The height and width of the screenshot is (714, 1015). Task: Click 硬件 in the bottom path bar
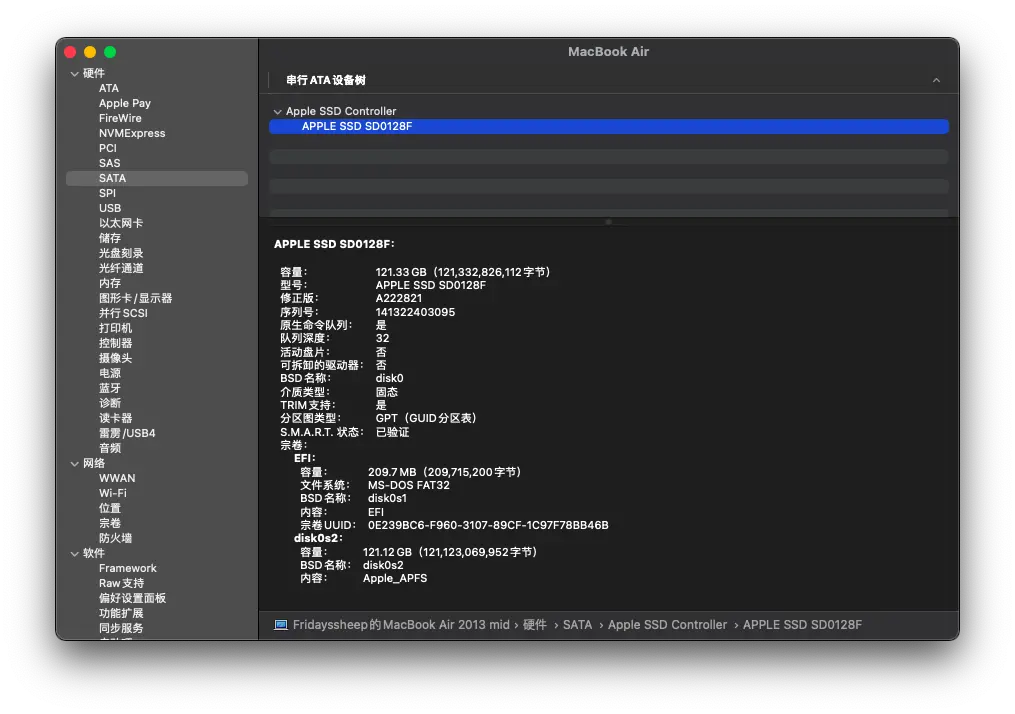pos(535,625)
